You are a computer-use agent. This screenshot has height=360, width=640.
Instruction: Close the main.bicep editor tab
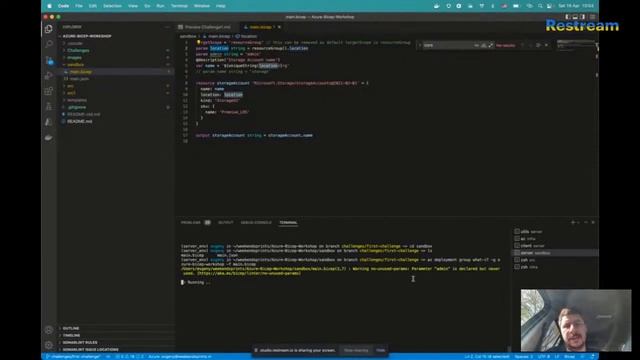point(279,27)
